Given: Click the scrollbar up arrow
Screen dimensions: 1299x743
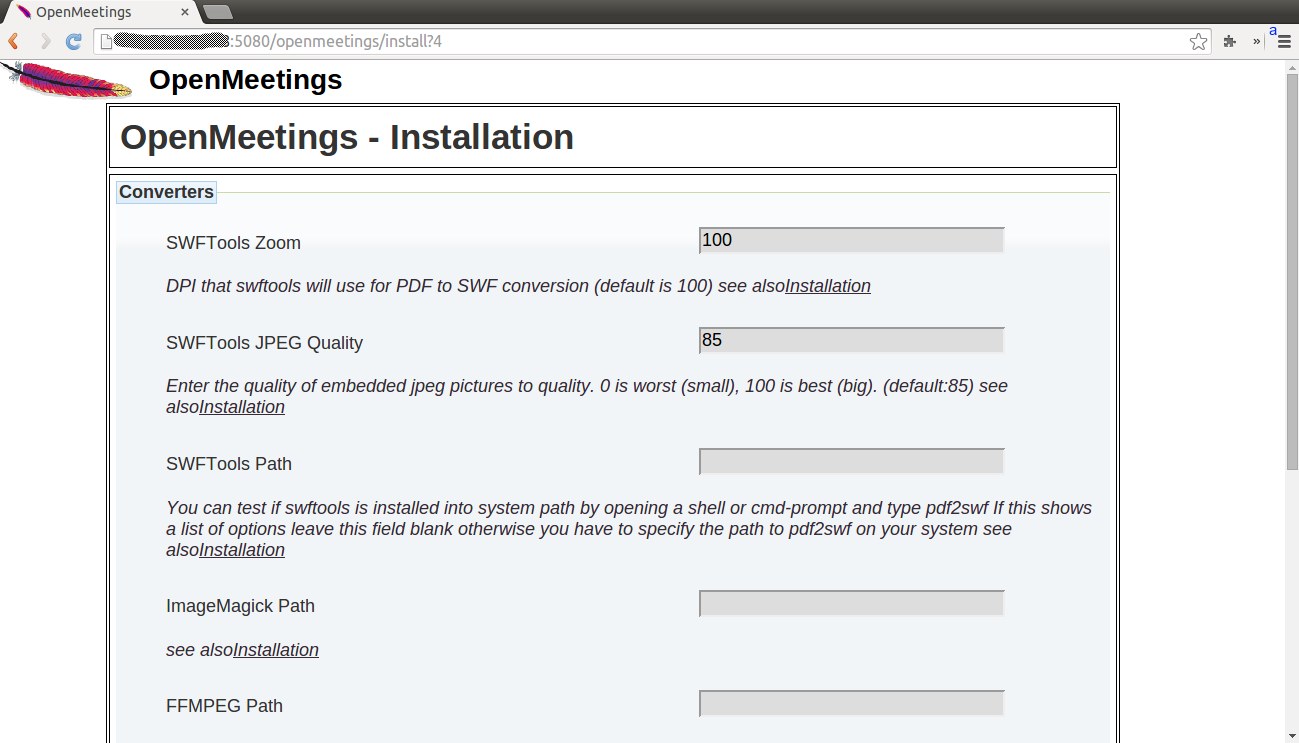Looking at the screenshot, I should [x=1291, y=67].
